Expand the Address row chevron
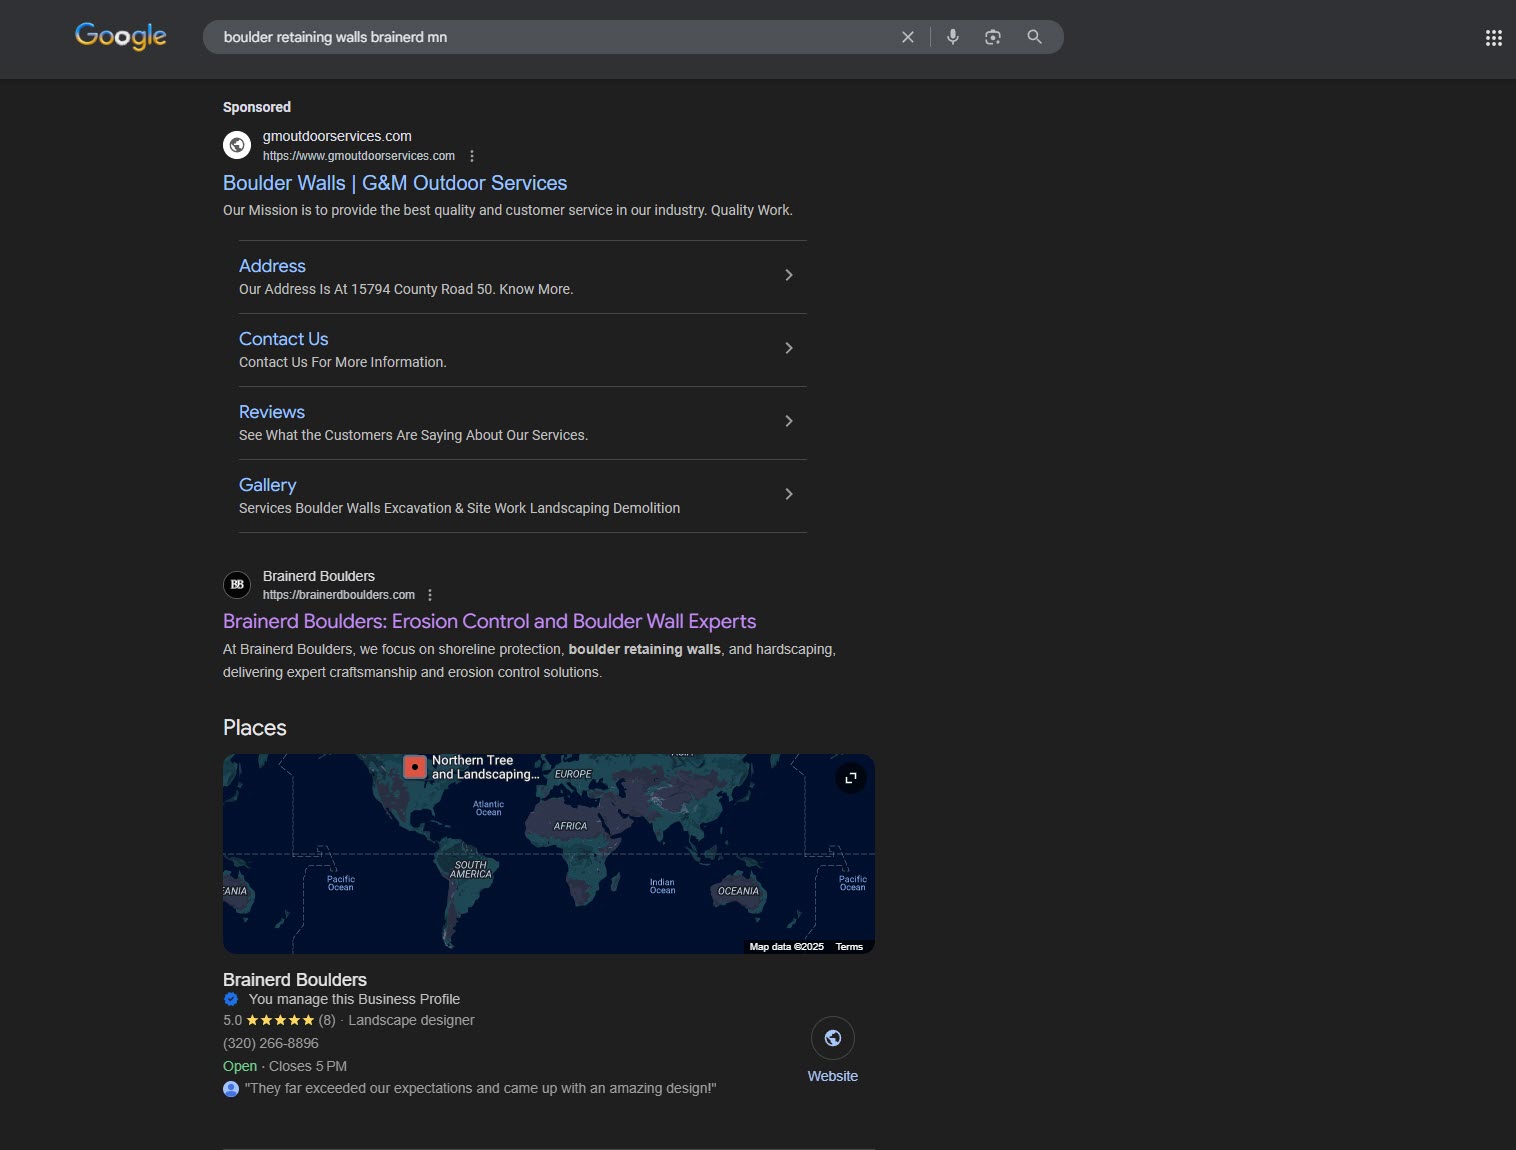1516x1150 pixels. [789, 275]
